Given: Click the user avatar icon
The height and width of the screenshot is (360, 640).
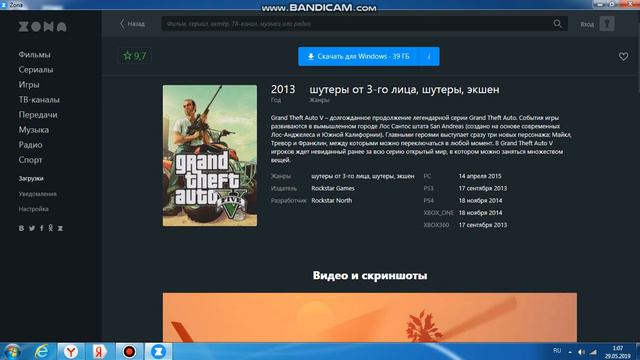Looking at the screenshot, I should point(607,24).
